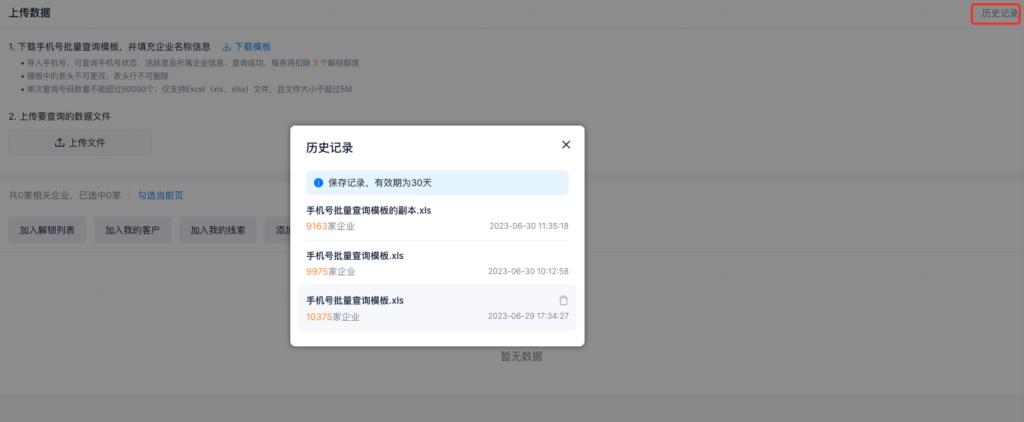The image size is (1024, 422).
Task: Click the upload arrow icon in 上传文件
Action: pos(60,143)
